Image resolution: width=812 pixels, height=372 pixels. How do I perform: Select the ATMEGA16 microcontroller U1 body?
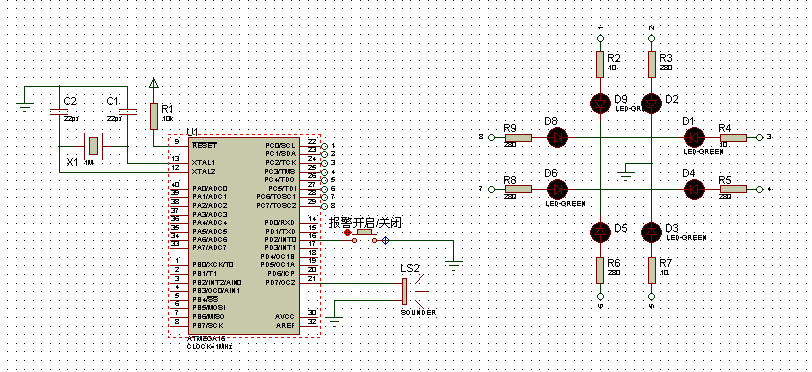[243, 236]
